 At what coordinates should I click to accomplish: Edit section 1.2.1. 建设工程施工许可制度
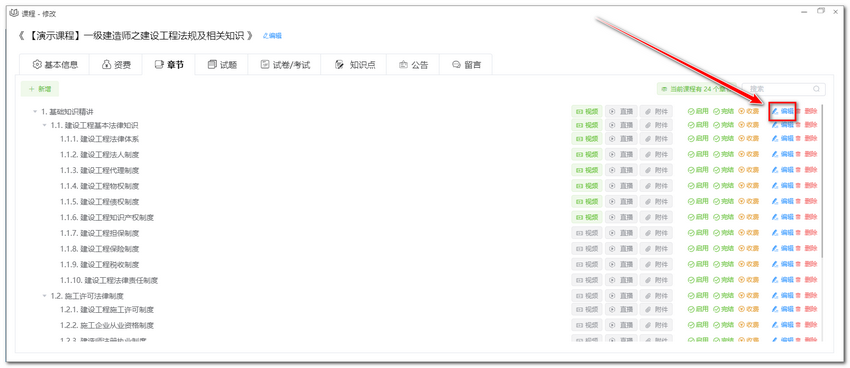(783, 309)
